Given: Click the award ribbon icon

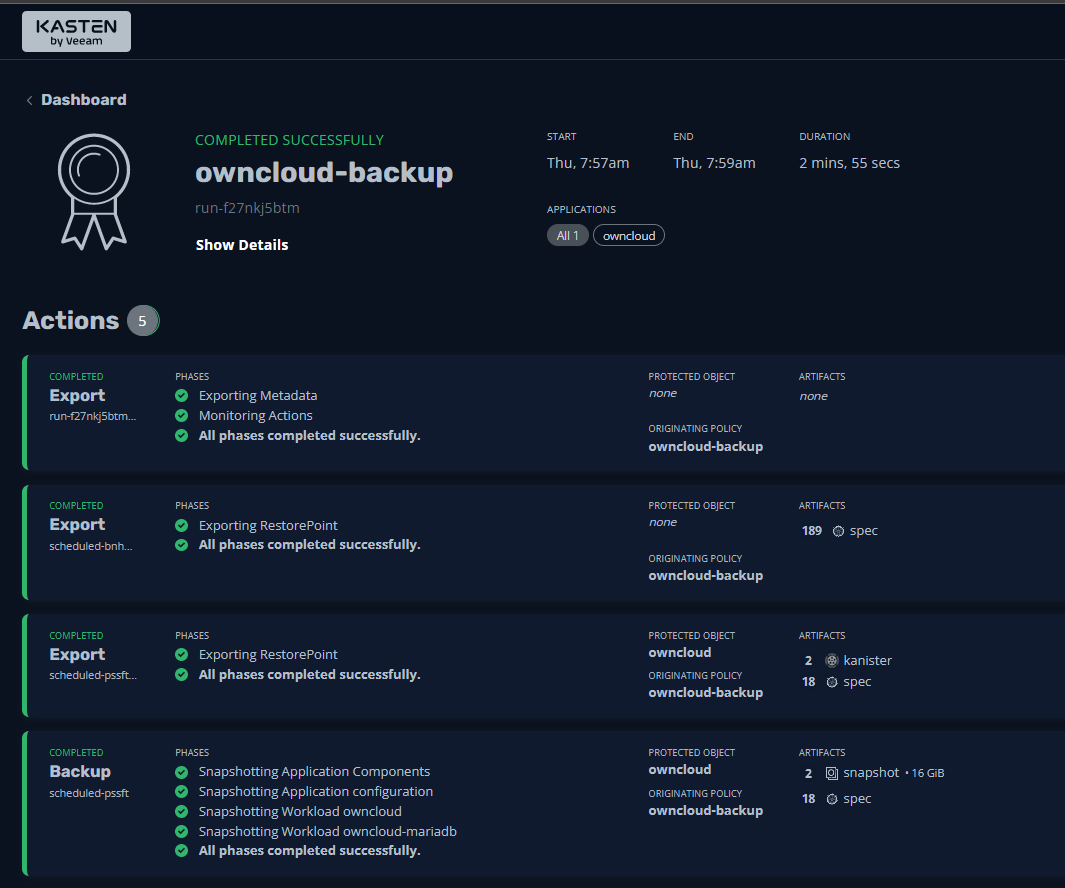Looking at the screenshot, I should 92,190.
